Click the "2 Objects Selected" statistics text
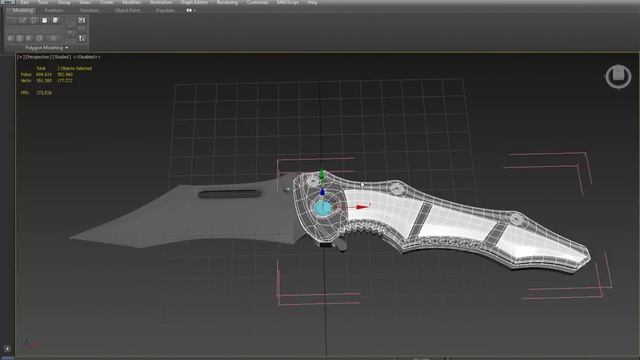 tap(74, 68)
